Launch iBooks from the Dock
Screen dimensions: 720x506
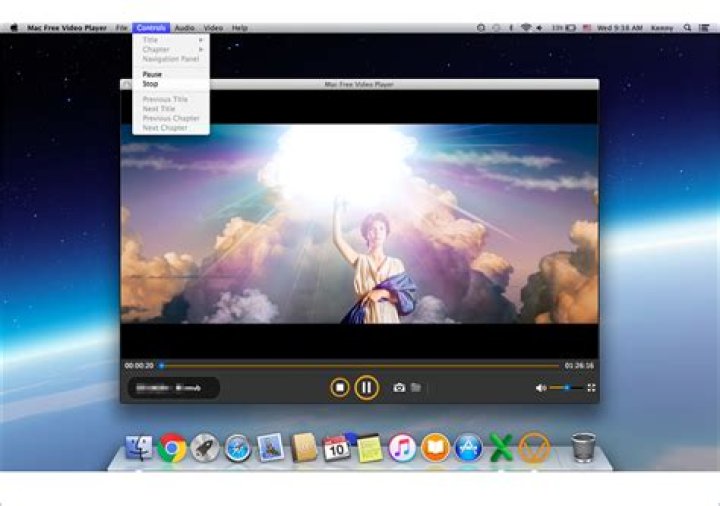pos(435,448)
